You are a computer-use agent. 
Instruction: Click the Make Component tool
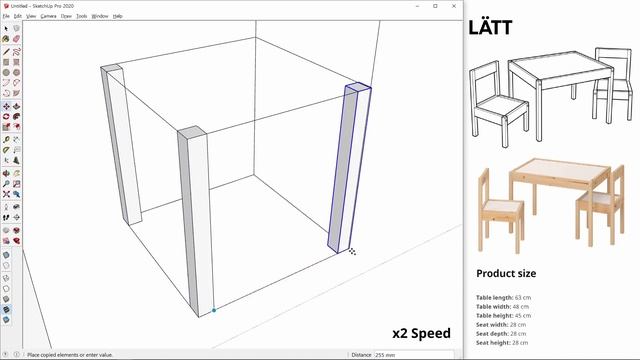[x=16, y=29]
